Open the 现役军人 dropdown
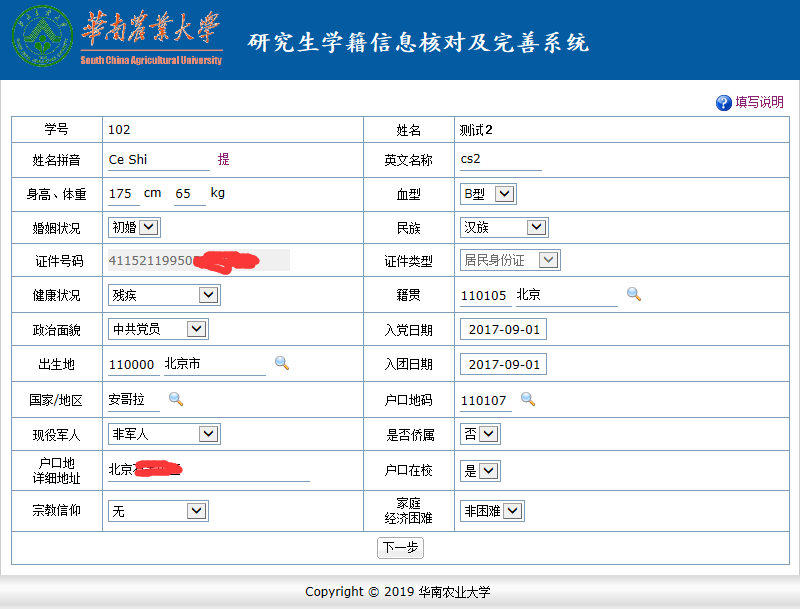The image size is (802, 609). (x=164, y=434)
